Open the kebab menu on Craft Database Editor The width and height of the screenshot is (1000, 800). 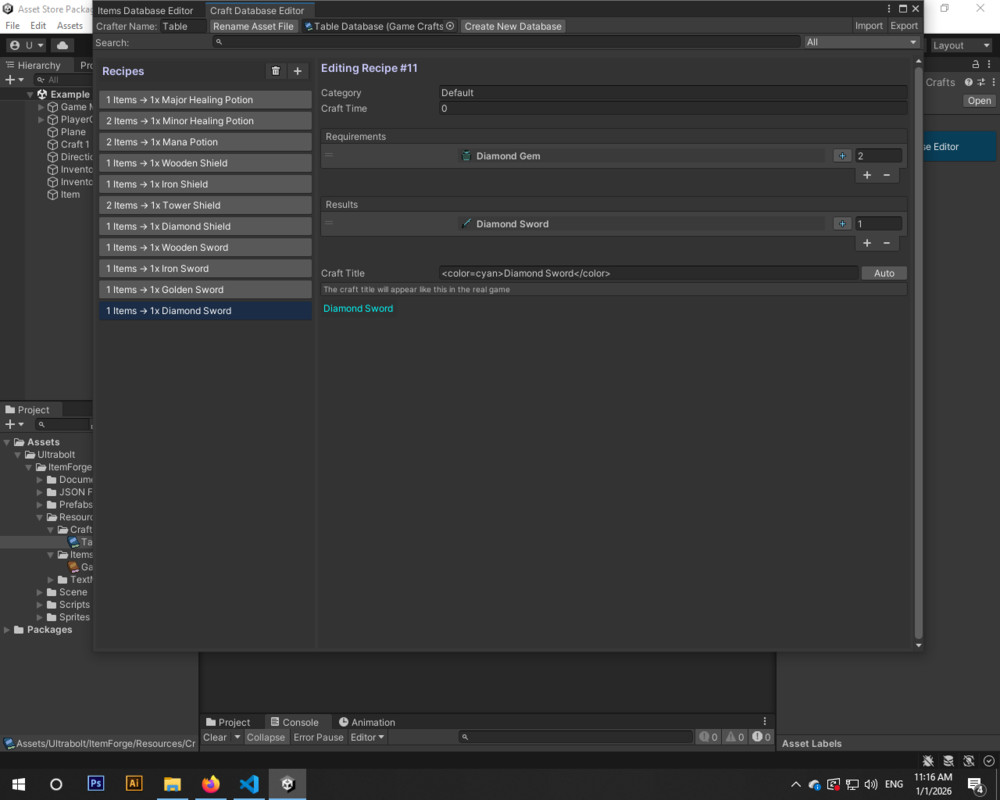click(x=888, y=8)
